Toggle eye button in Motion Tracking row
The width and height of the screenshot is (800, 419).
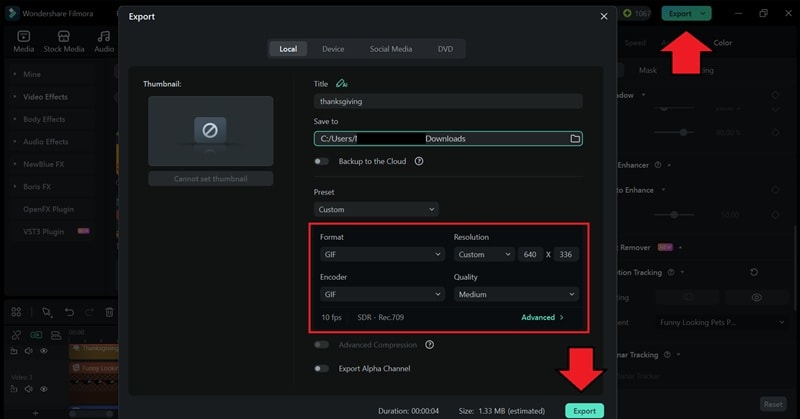click(756, 297)
